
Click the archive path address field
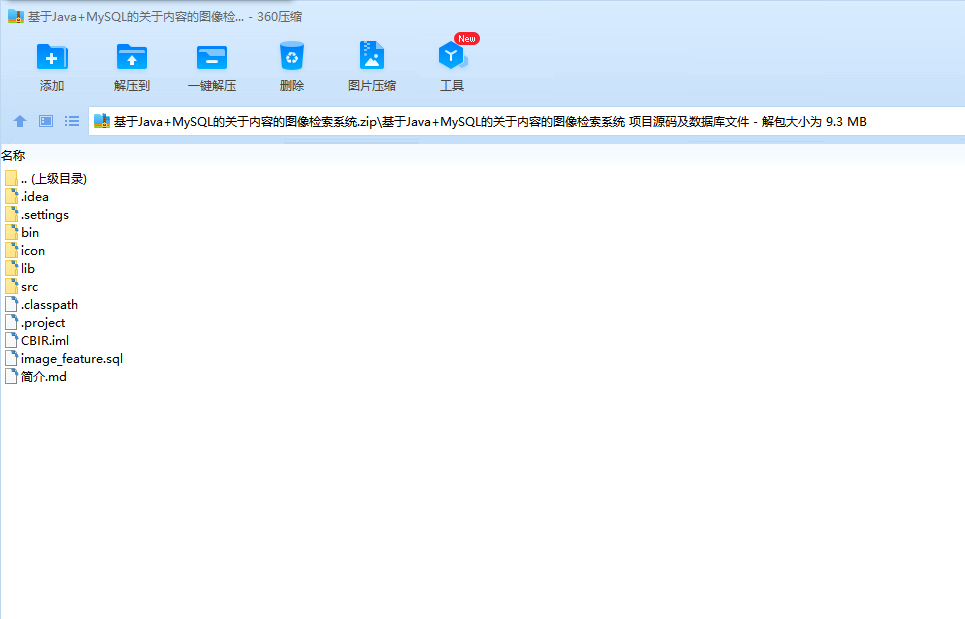pos(527,122)
